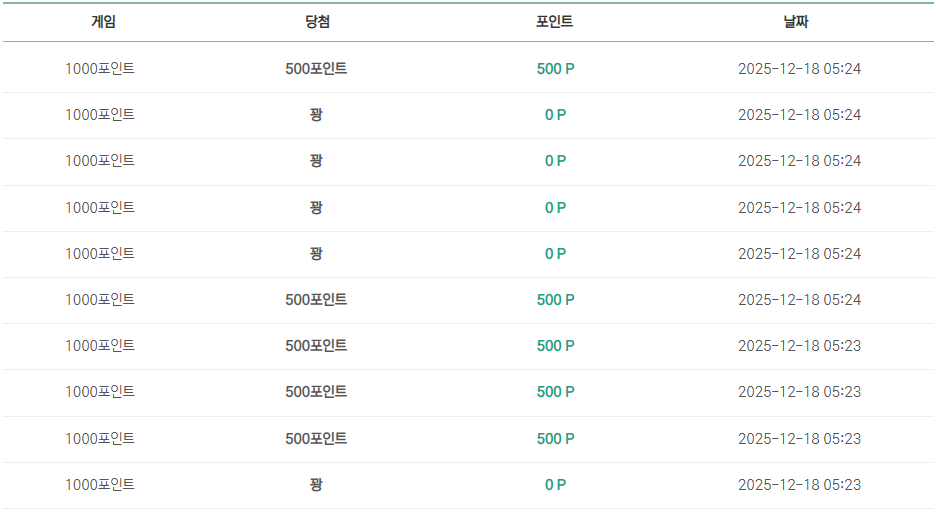Select the 날짜 column header
Image resolution: width=936 pixels, height=519 pixels.
[796, 22]
